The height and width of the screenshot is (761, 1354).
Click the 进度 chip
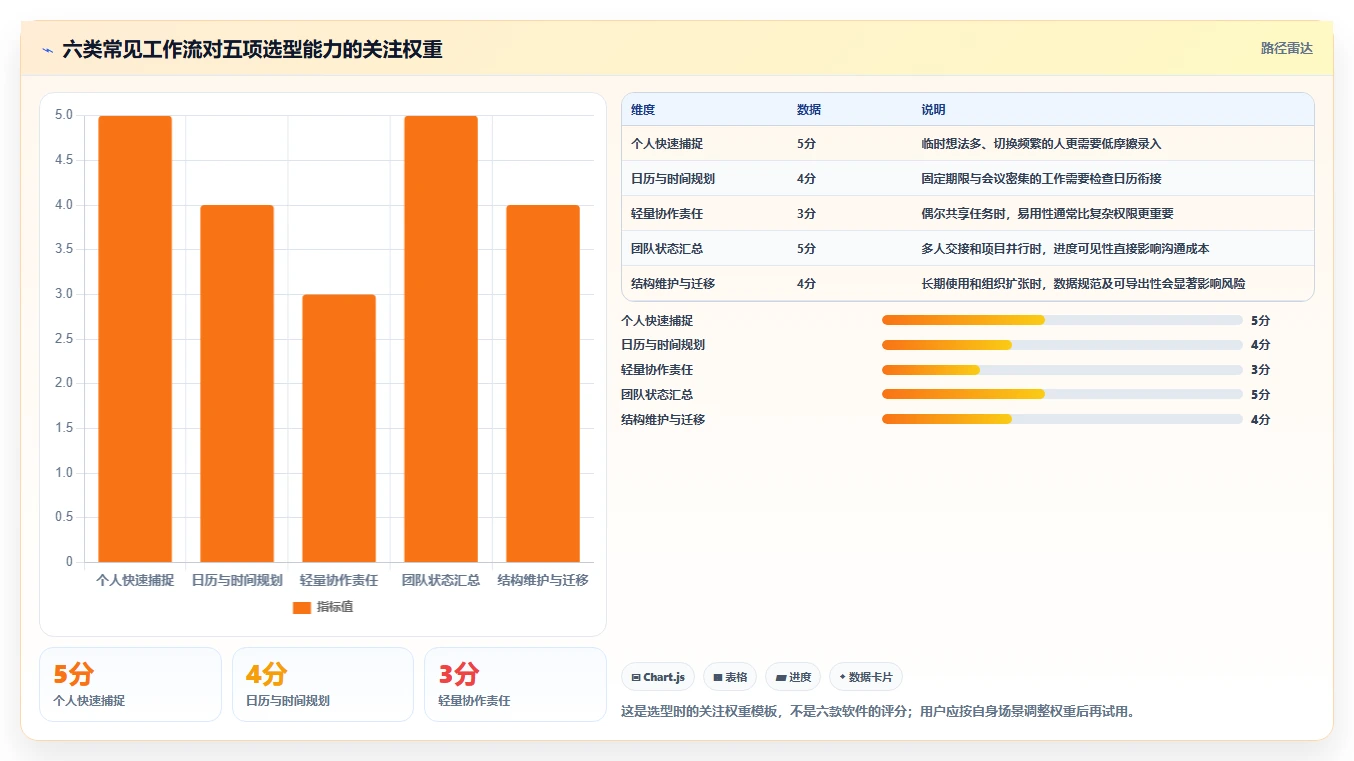pyautogui.click(x=793, y=677)
